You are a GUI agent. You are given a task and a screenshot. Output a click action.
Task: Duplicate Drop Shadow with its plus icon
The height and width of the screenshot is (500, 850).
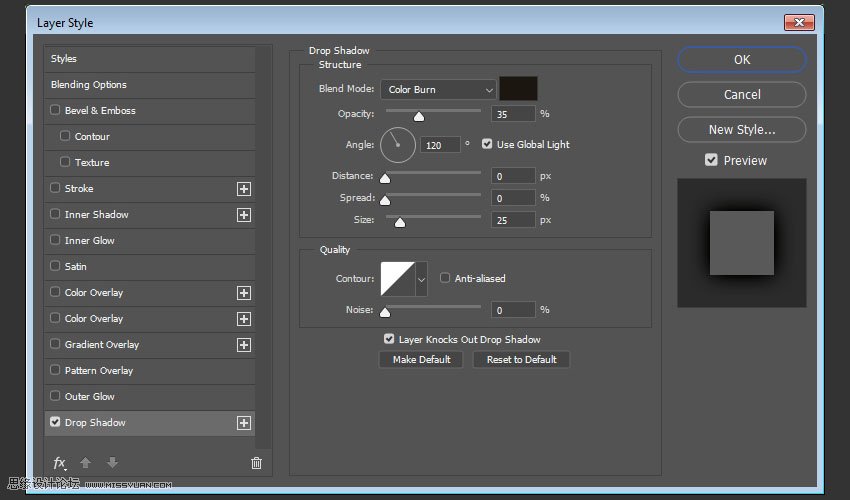tap(243, 423)
